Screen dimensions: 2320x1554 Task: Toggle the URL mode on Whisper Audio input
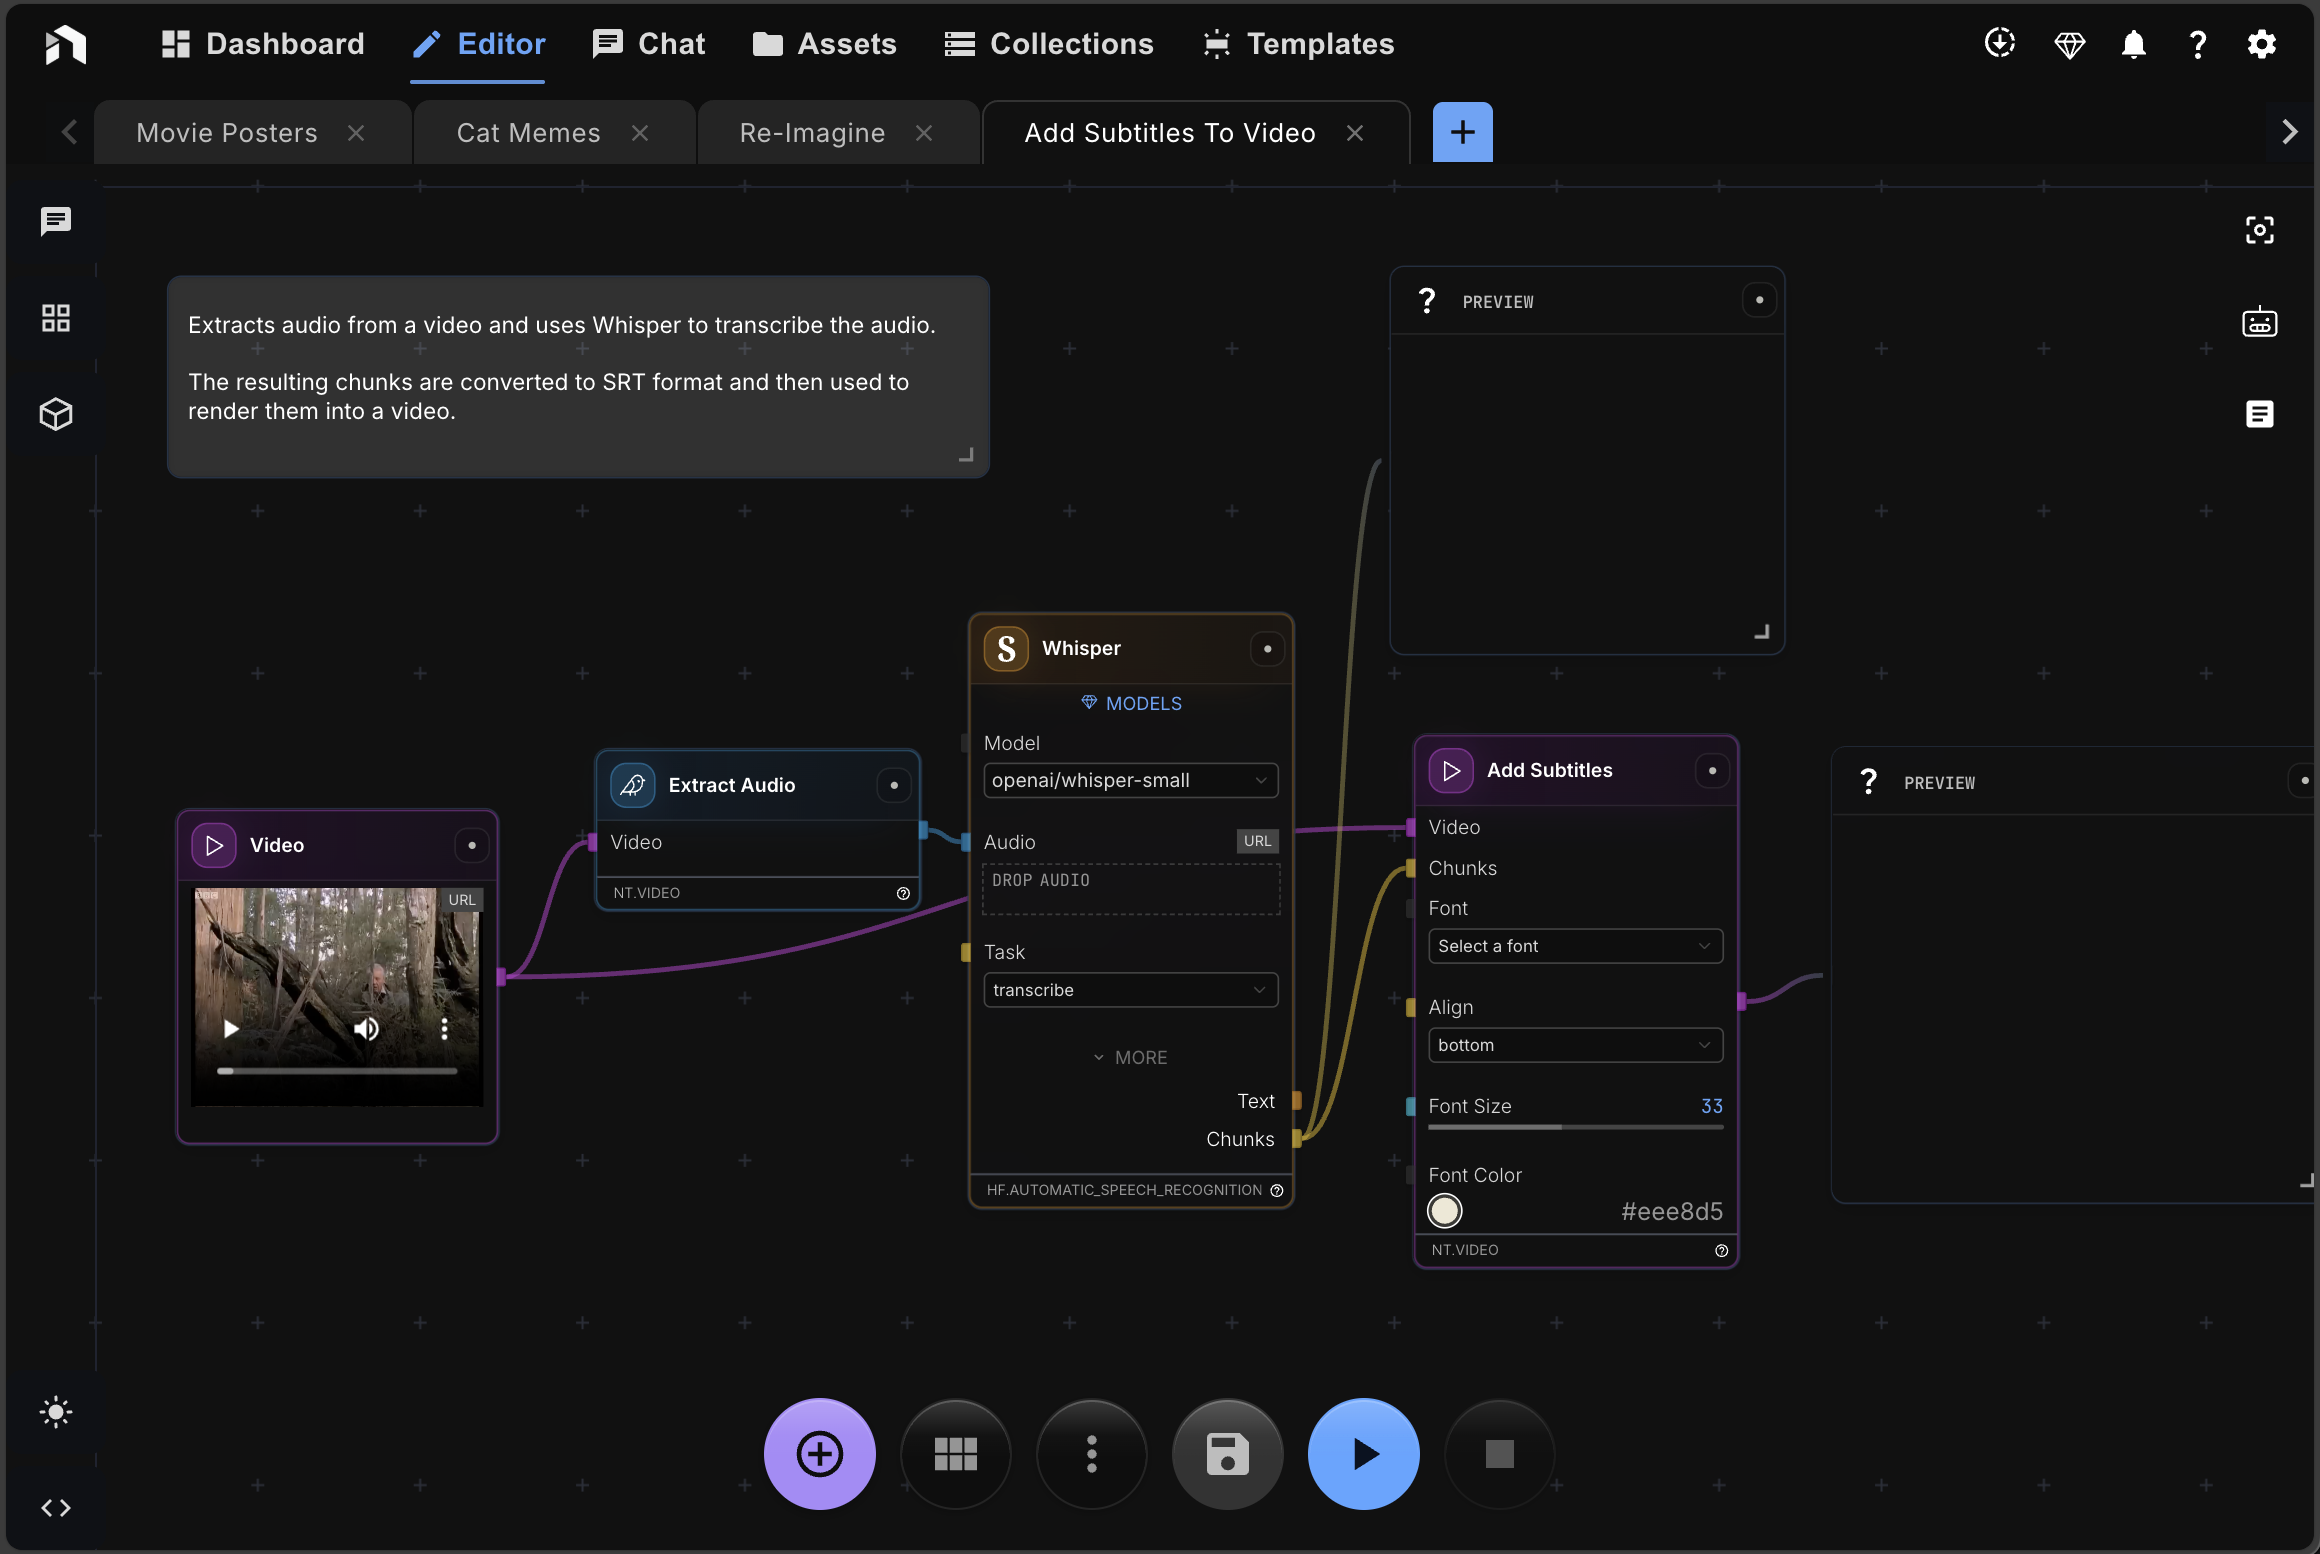click(x=1257, y=841)
